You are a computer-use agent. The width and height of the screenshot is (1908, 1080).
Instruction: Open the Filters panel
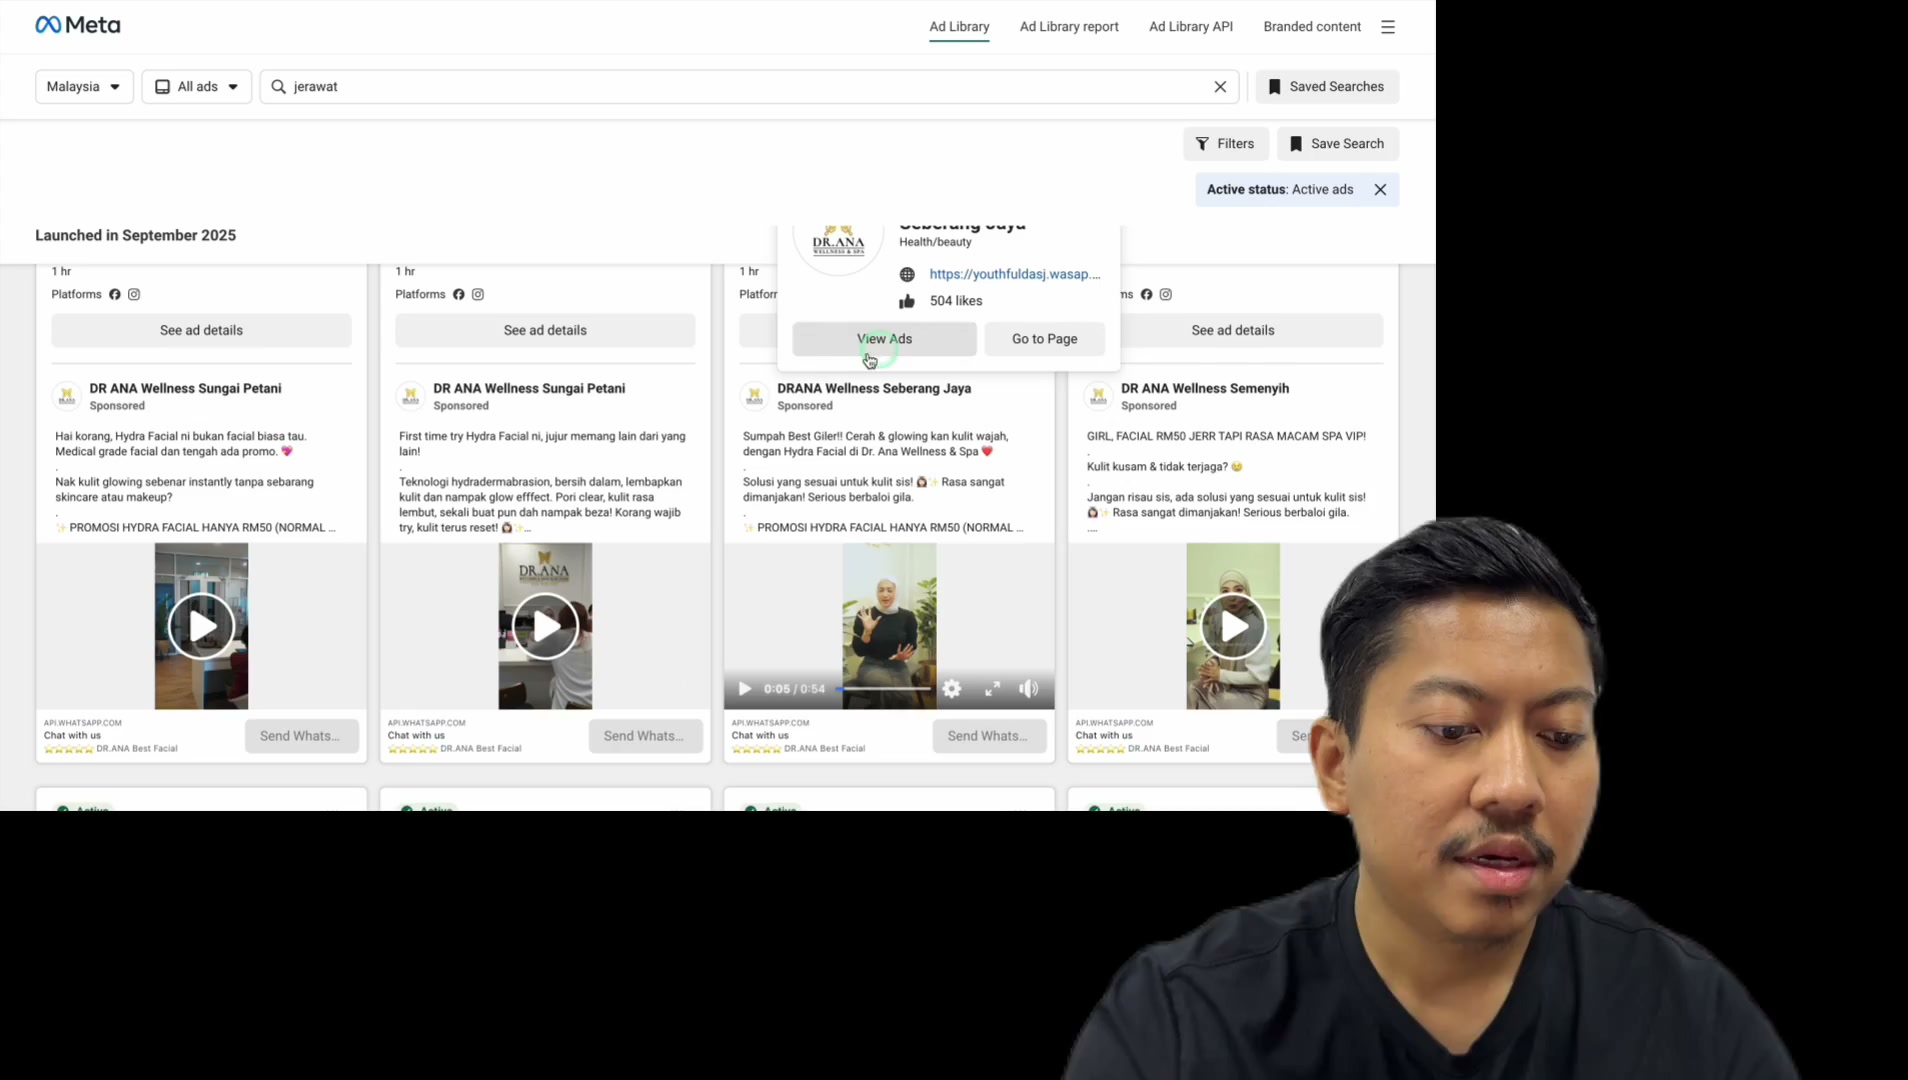click(x=1225, y=144)
